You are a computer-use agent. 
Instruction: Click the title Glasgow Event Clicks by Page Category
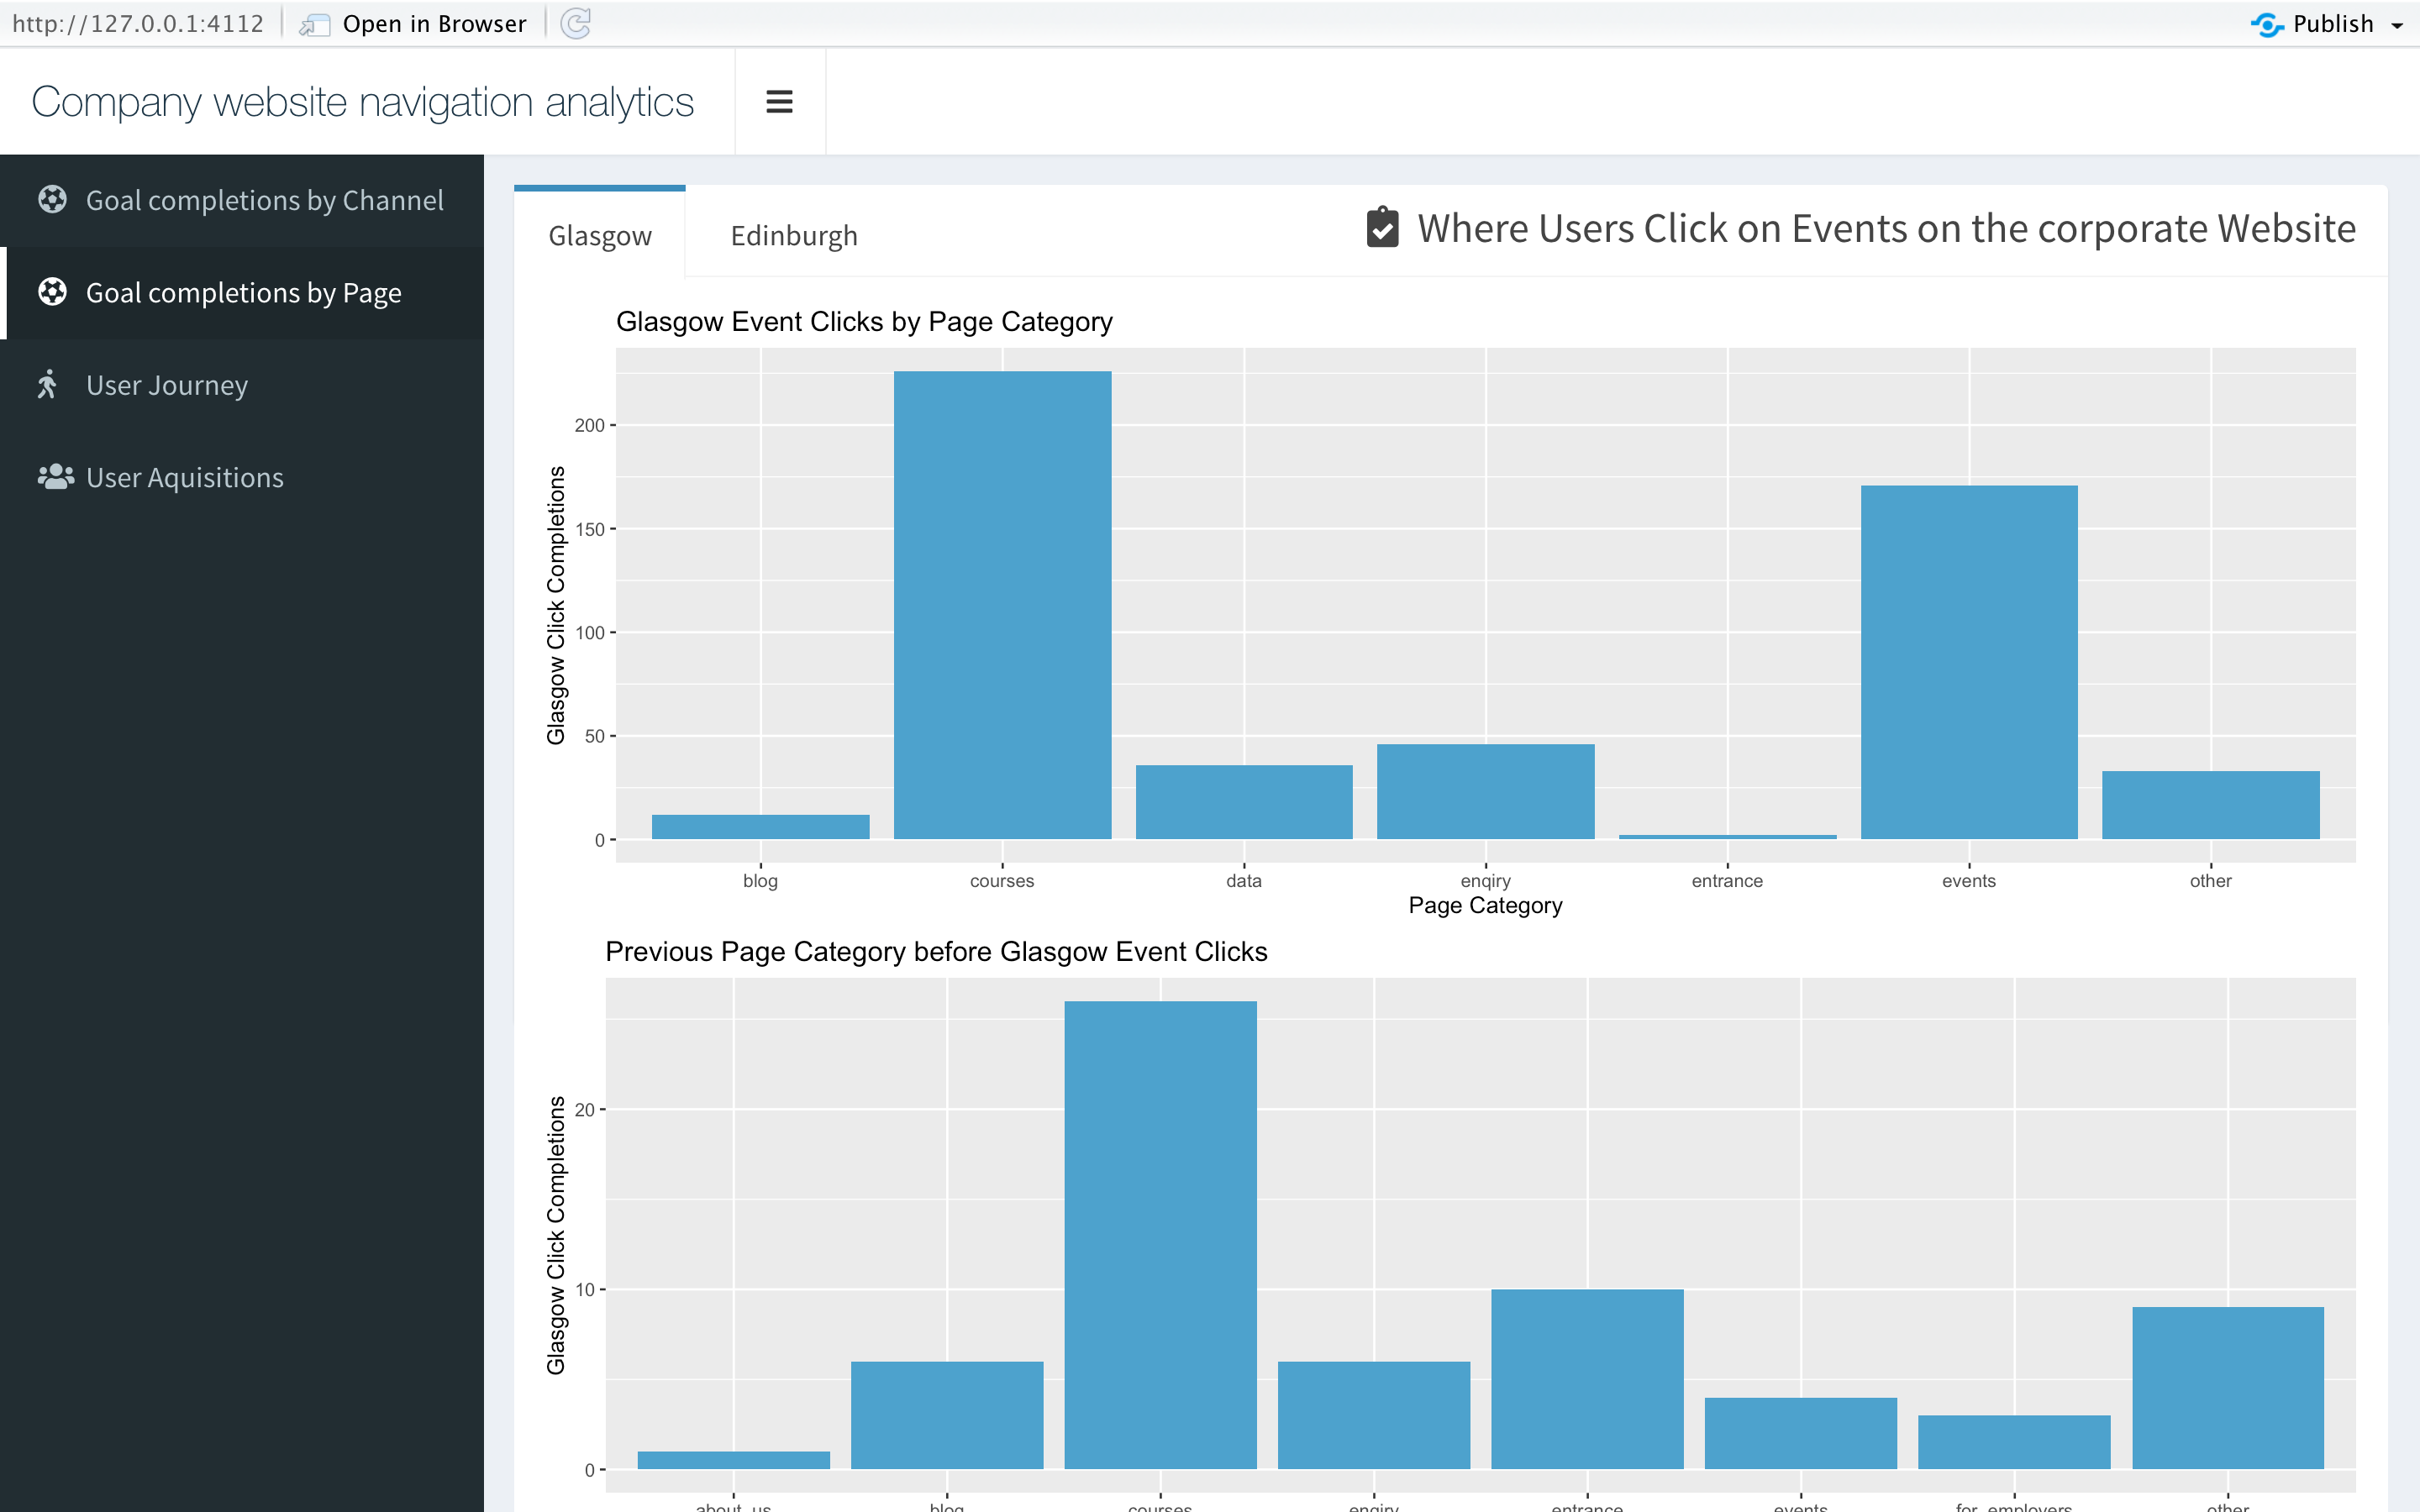pos(864,322)
